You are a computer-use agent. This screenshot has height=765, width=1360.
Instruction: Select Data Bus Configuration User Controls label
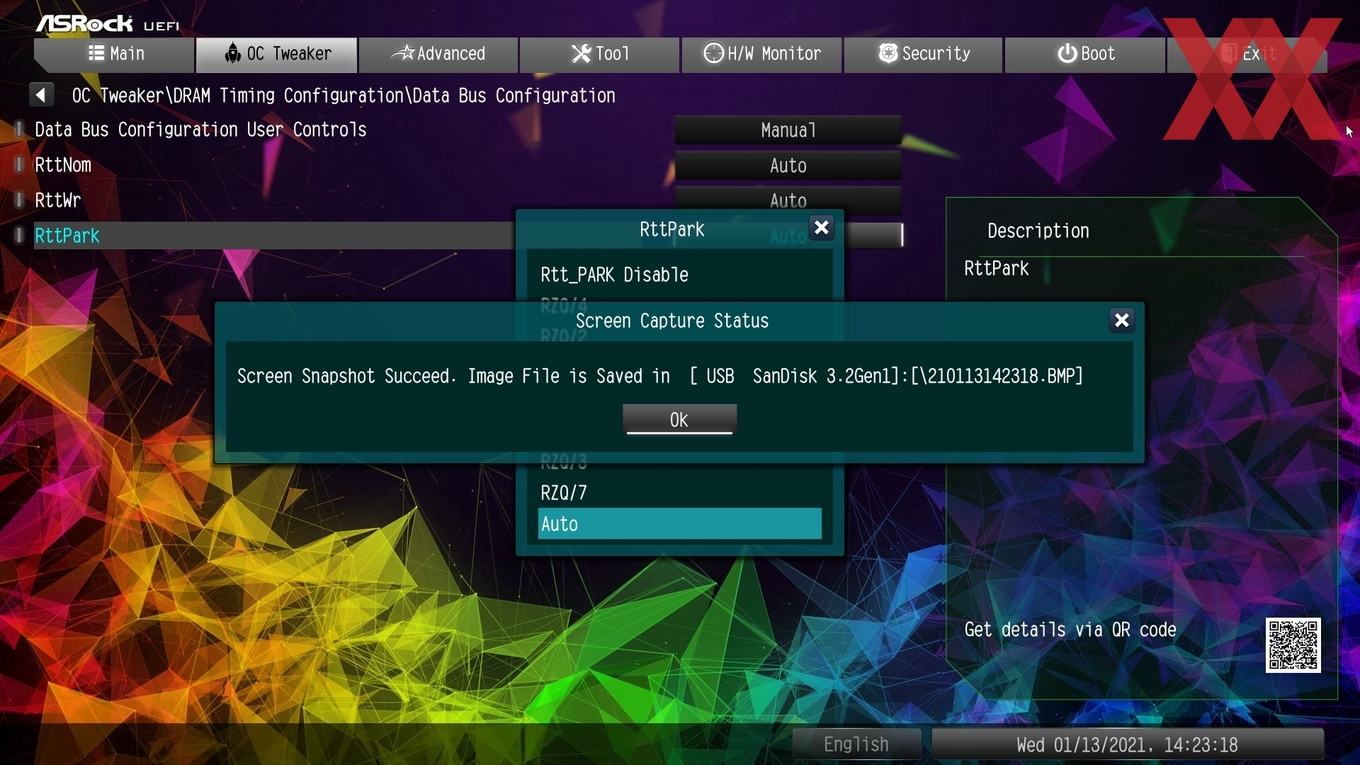click(201, 130)
